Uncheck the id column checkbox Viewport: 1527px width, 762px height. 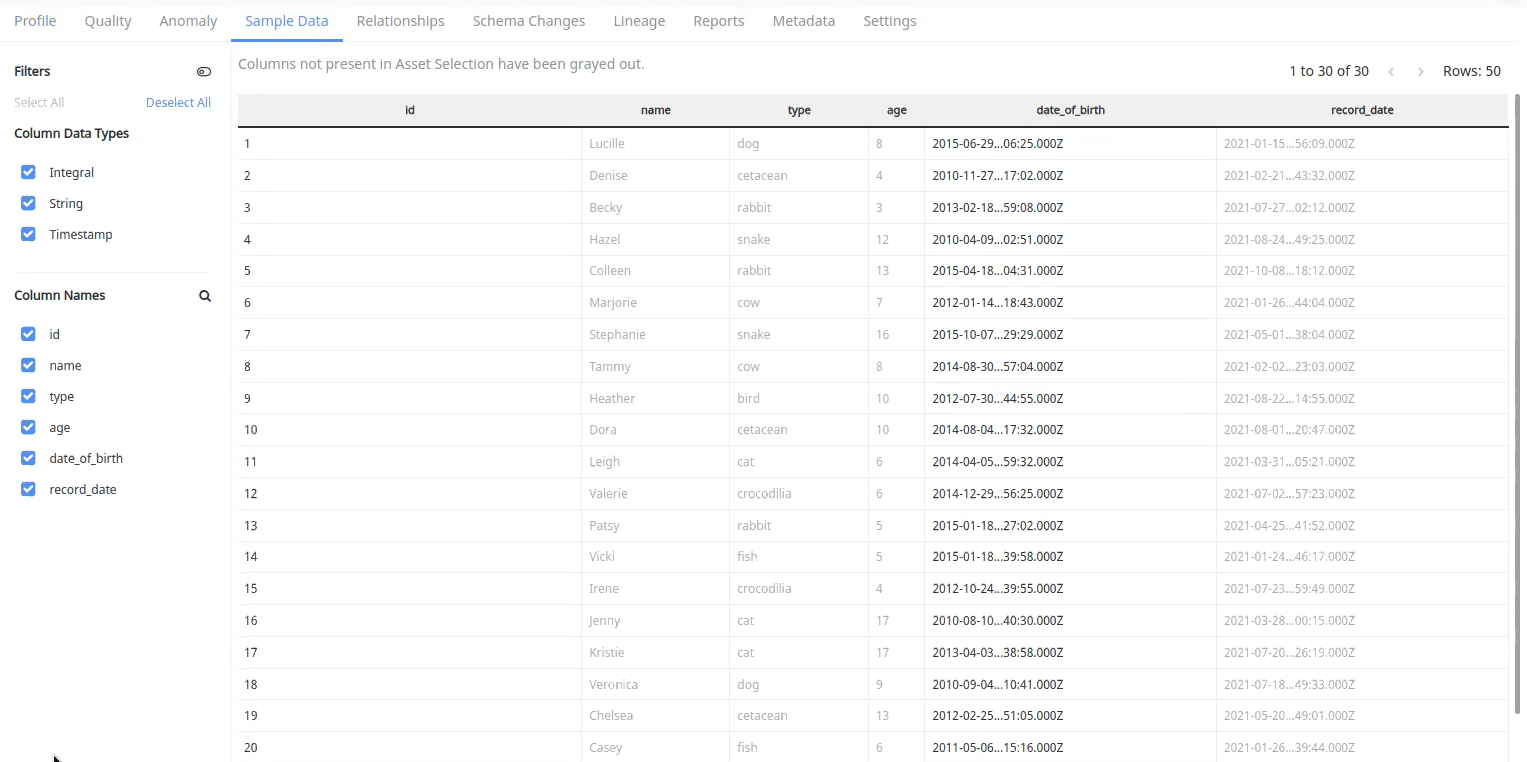click(27, 333)
